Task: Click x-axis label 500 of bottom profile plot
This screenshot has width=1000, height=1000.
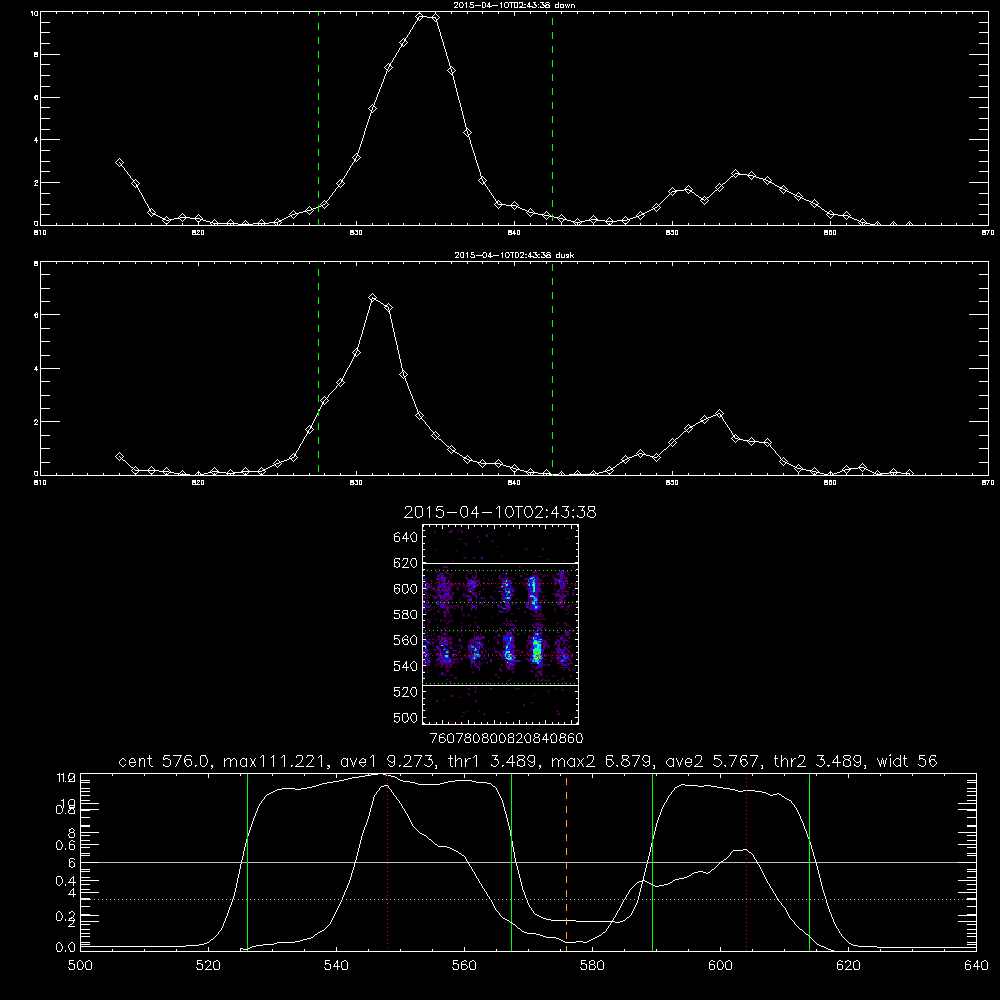Action: [x=80, y=966]
